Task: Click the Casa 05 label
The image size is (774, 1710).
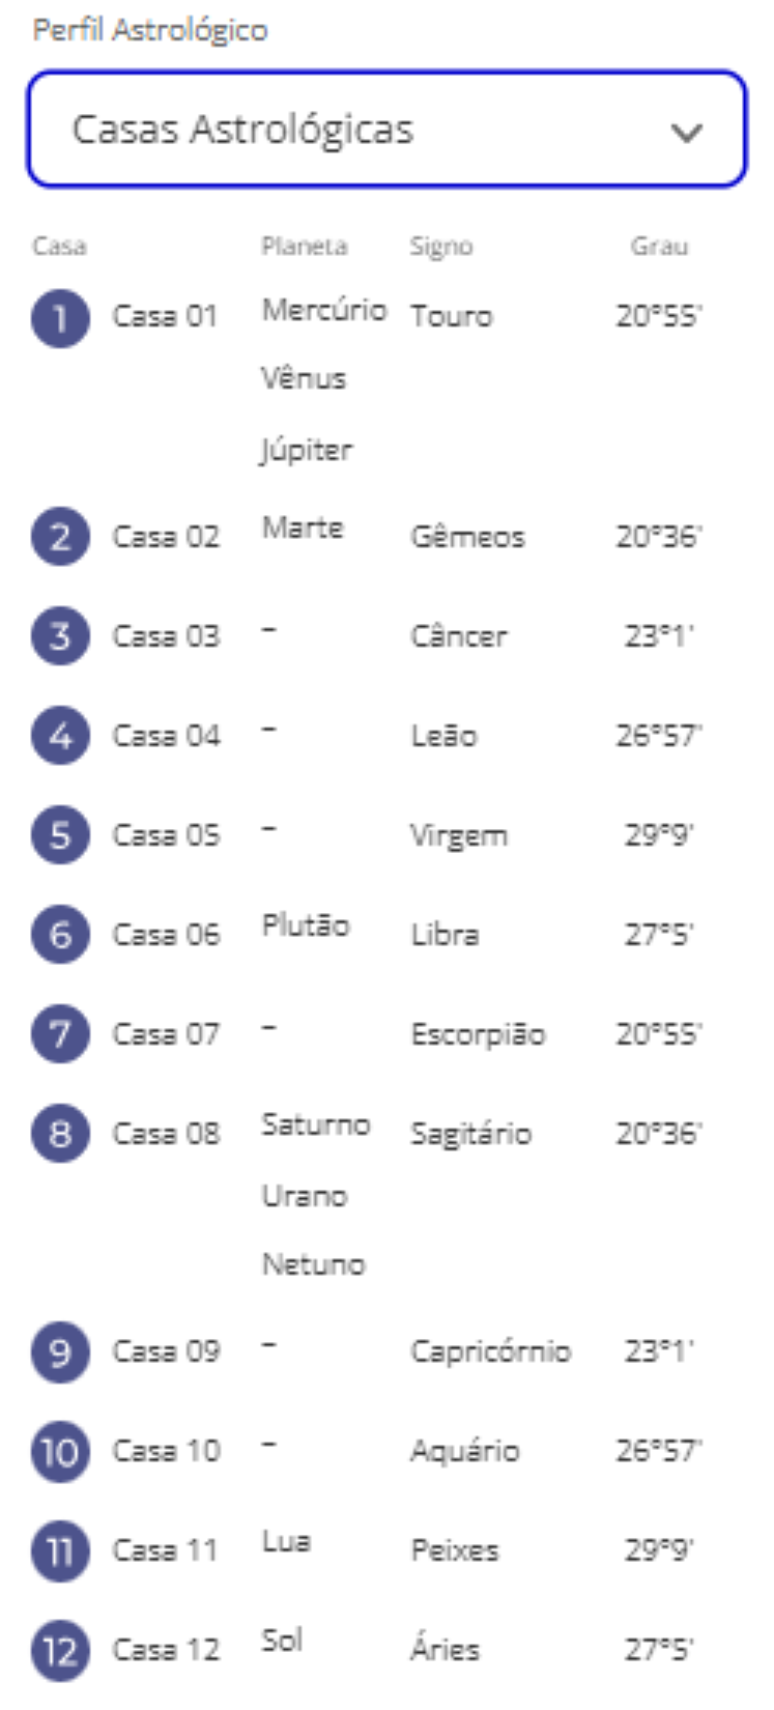Action: pyautogui.click(x=166, y=835)
